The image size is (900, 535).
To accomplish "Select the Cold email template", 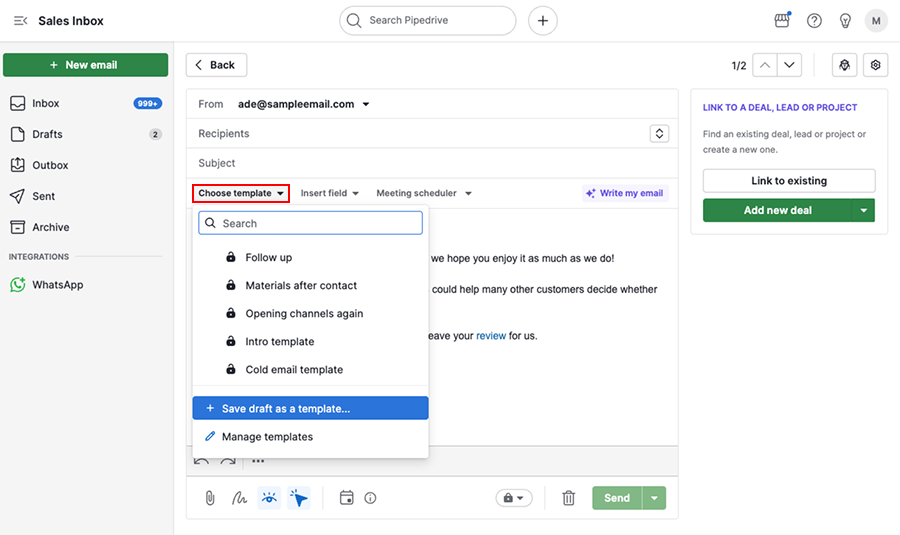I will [311, 370].
